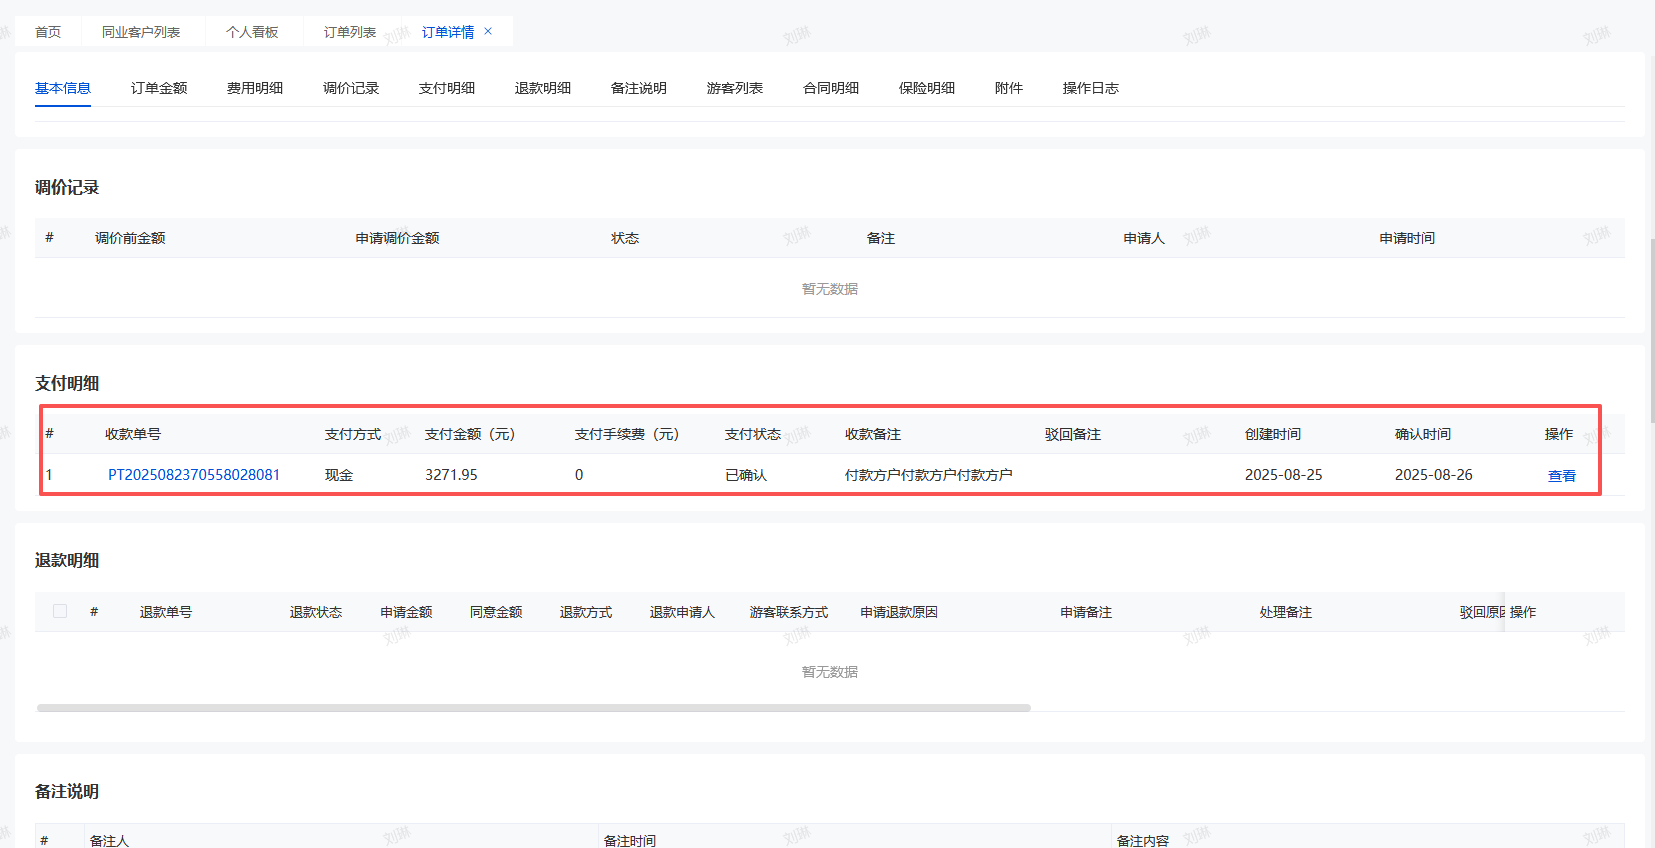The width and height of the screenshot is (1655, 848).
Task: Open the 同业客户列表 tab
Action: pyautogui.click(x=141, y=32)
